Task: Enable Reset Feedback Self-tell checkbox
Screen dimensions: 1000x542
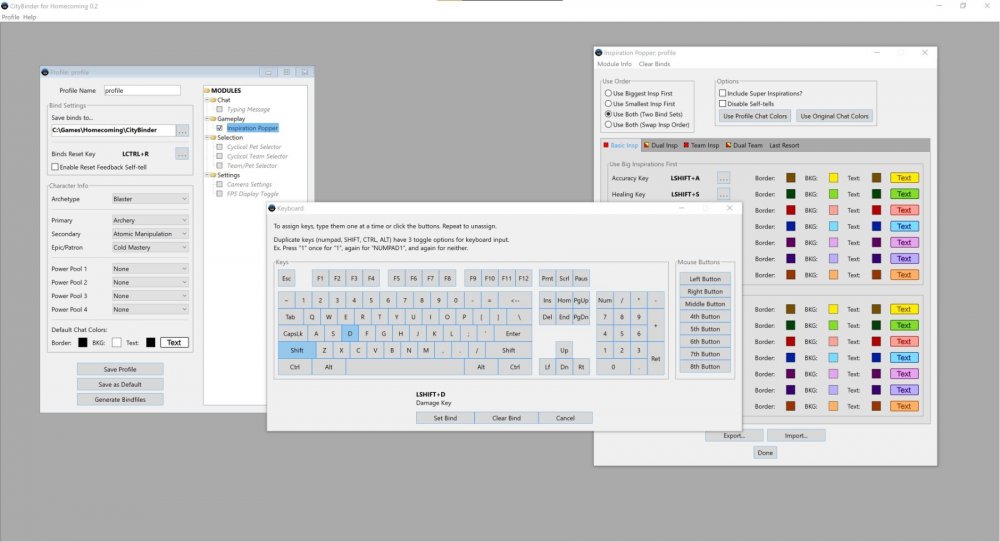Action: pos(55,167)
